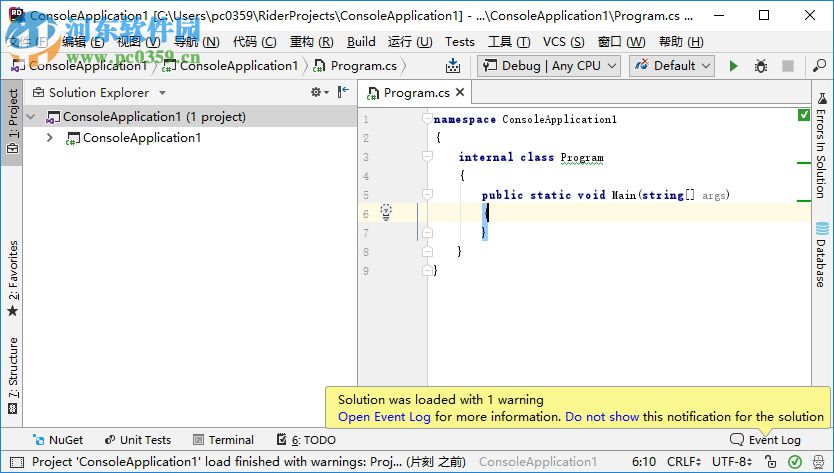Click the 6:10 caret position indicator
The image size is (834, 473).
644,462
